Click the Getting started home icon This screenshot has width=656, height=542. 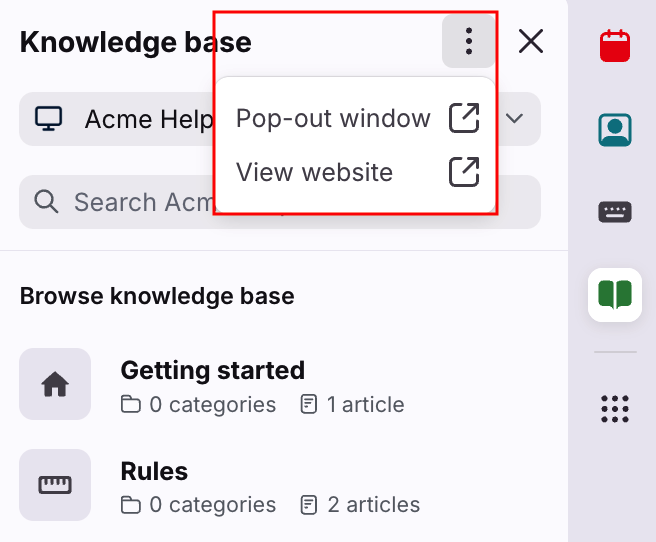(55, 384)
